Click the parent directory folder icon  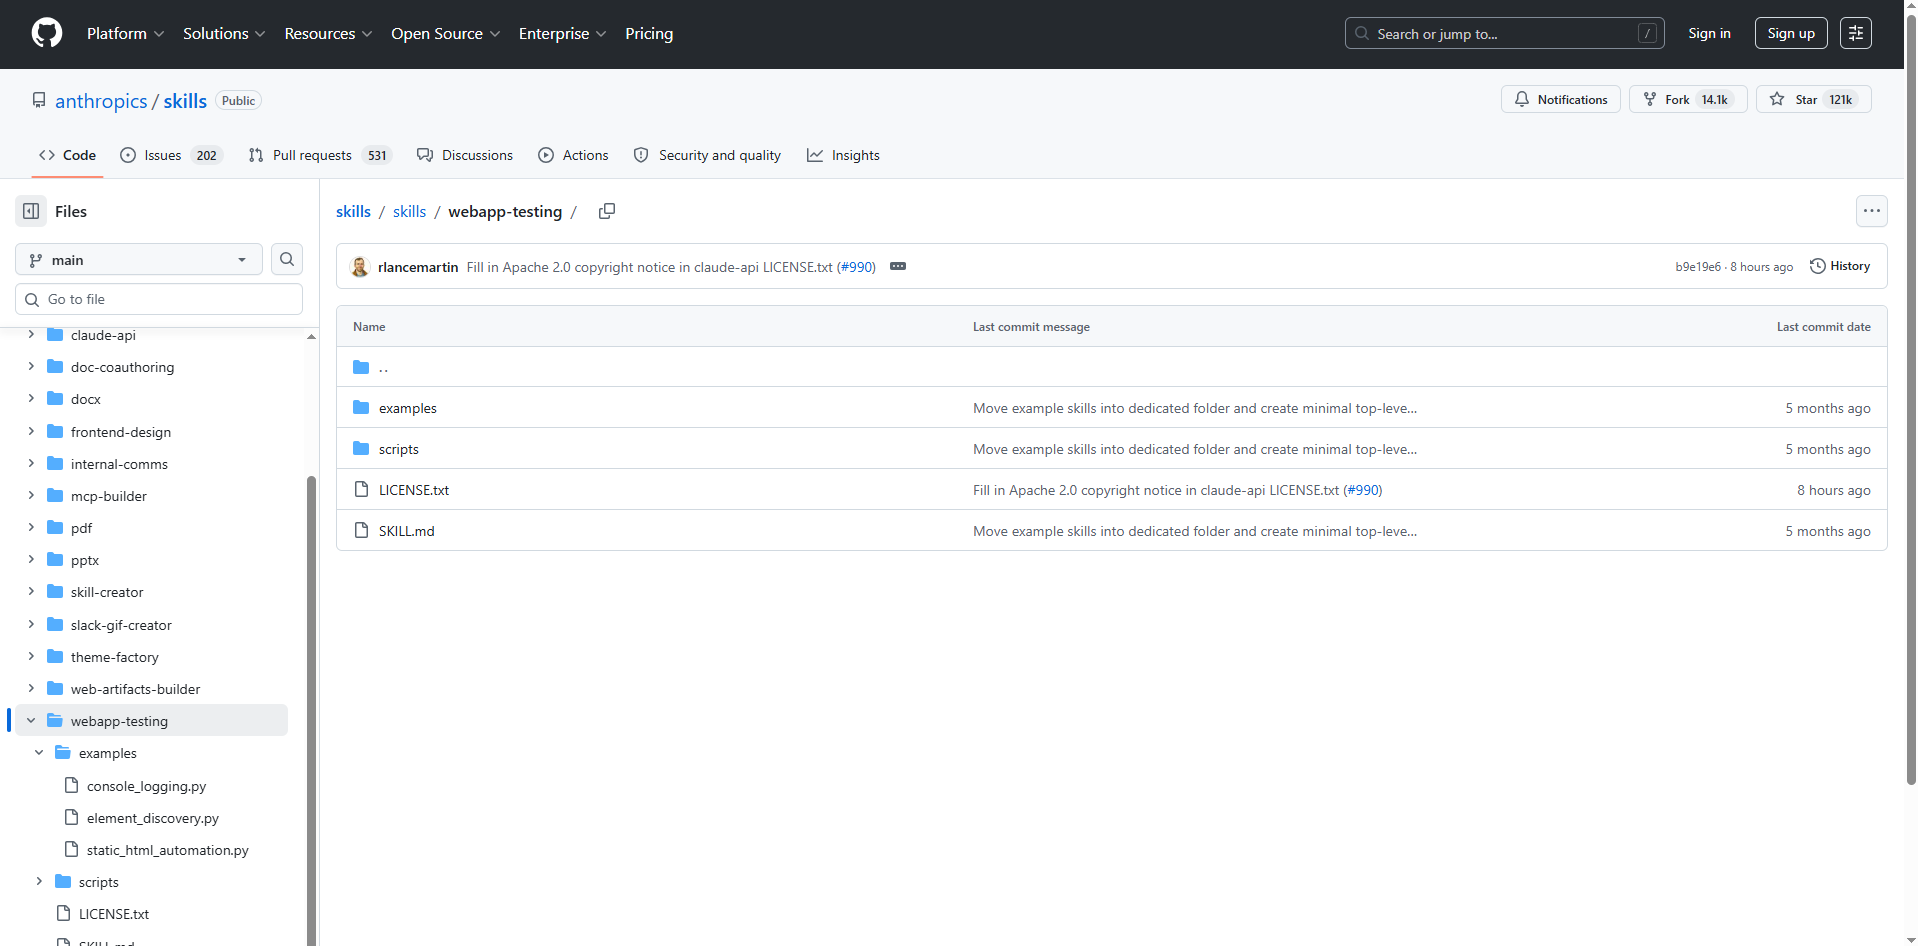coord(361,367)
